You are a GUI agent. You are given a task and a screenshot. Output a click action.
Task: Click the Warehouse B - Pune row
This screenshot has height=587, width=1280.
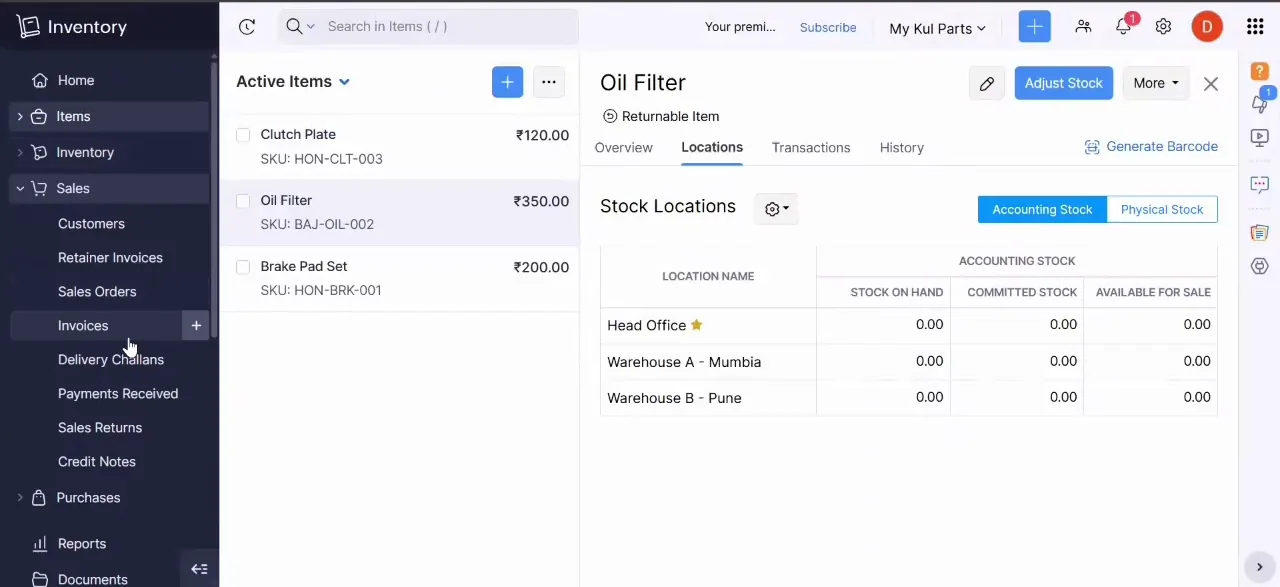(908, 398)
